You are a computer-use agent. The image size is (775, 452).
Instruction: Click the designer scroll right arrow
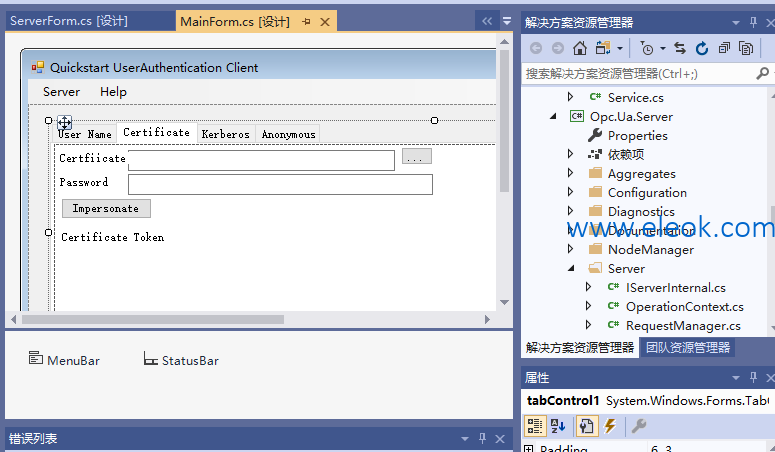[x=487, y=319]
